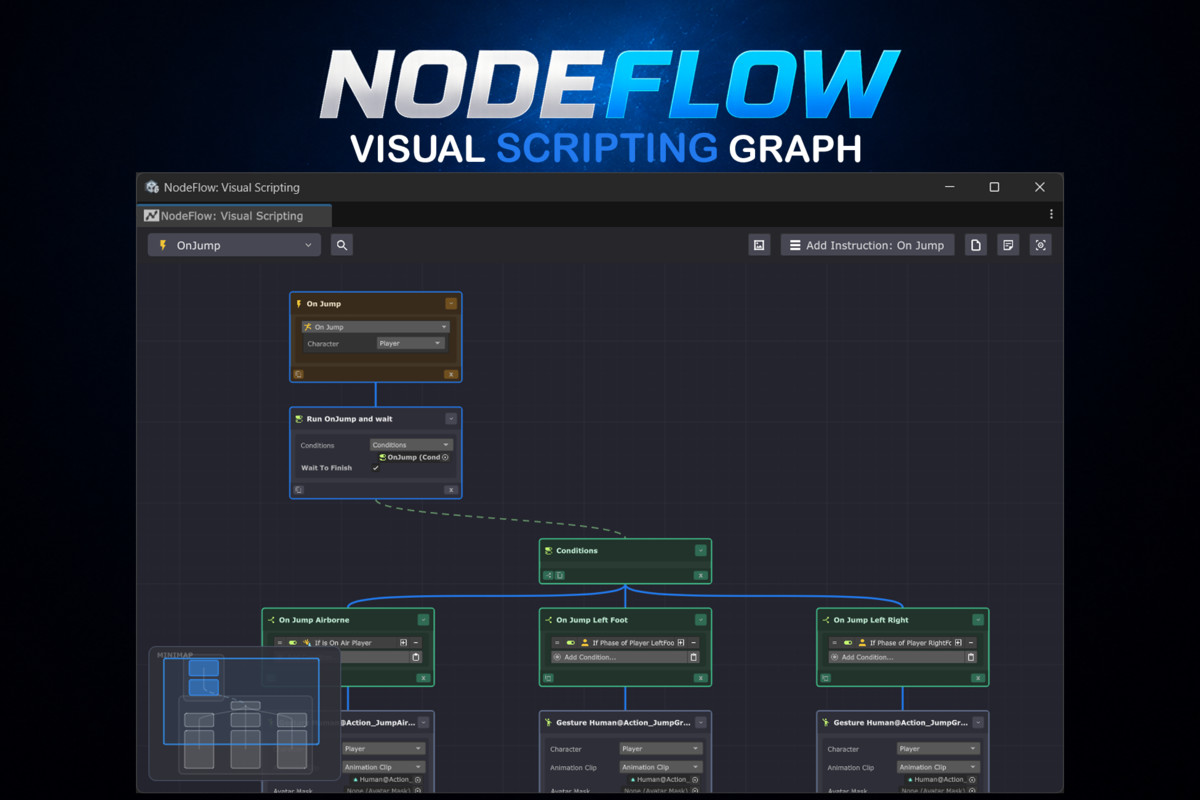Collapse the On Jump Left Right node

coord(978,620)
